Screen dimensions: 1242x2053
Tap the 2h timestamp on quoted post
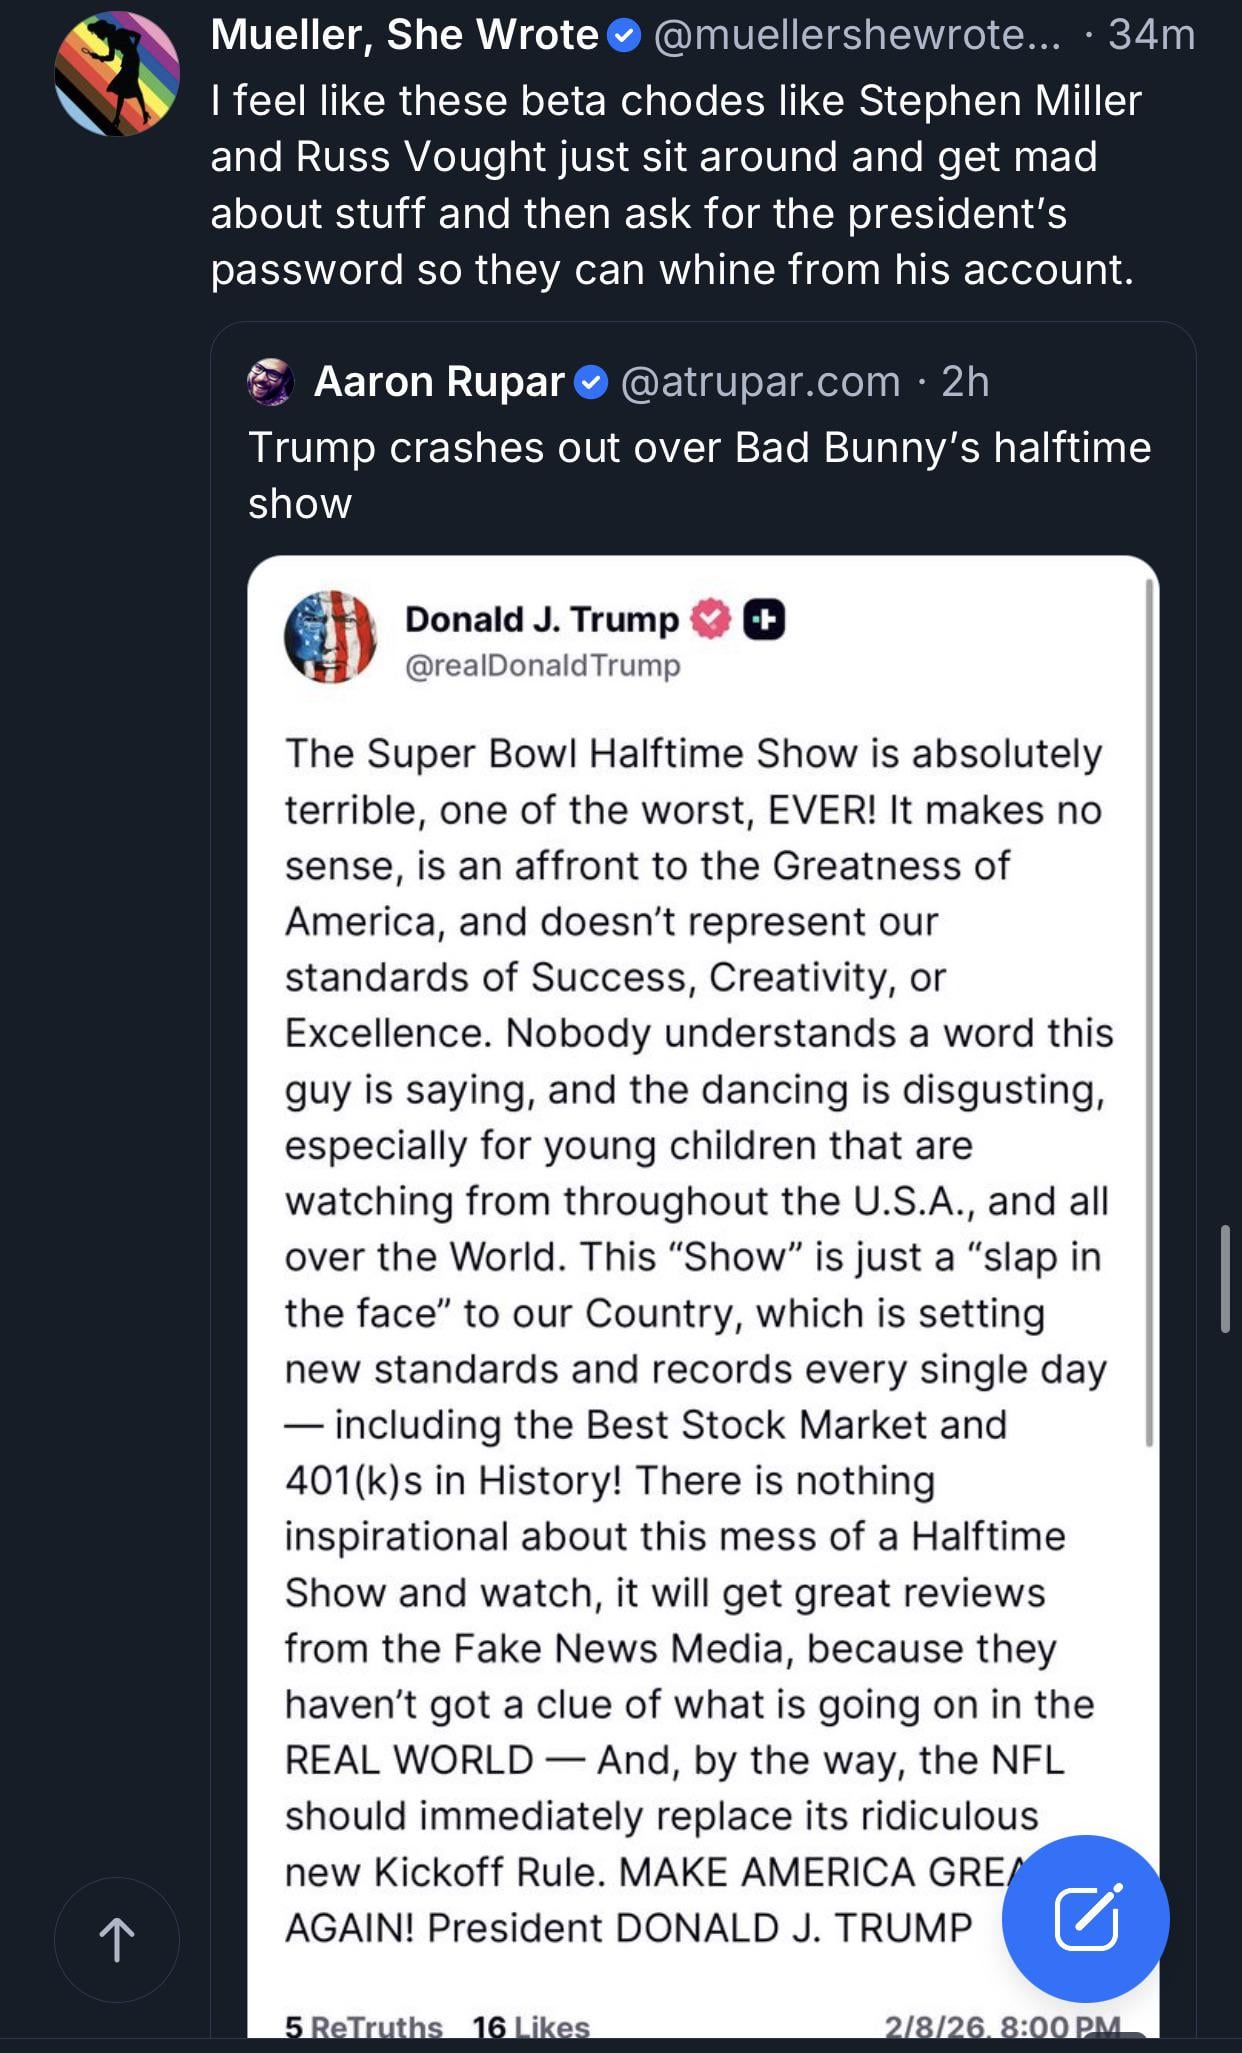point(965,382)
